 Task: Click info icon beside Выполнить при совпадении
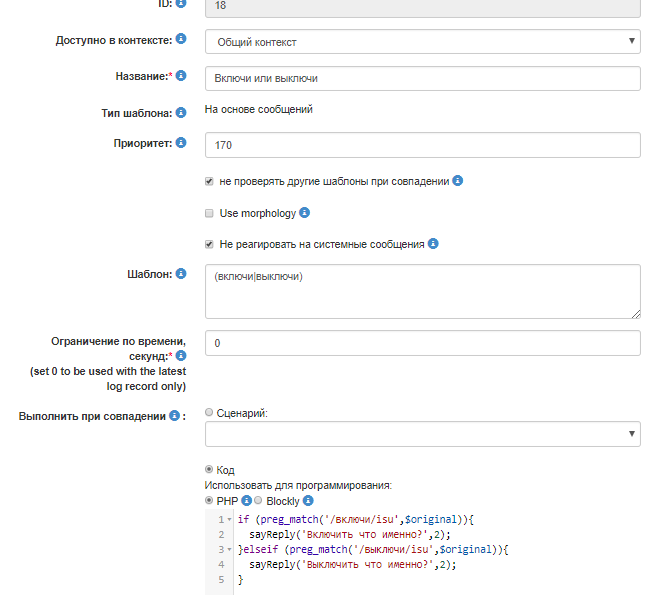click(x=174, y=415)
